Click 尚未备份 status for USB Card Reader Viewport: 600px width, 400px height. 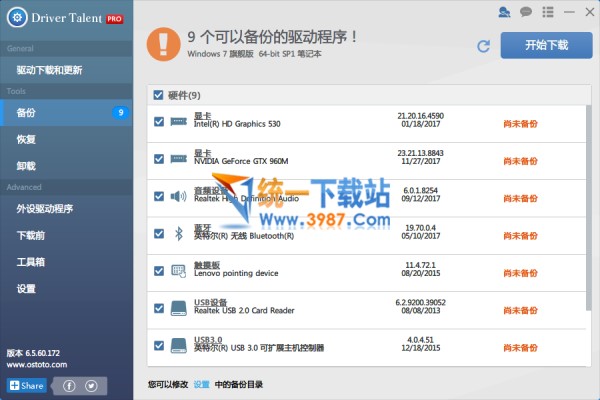520,310
